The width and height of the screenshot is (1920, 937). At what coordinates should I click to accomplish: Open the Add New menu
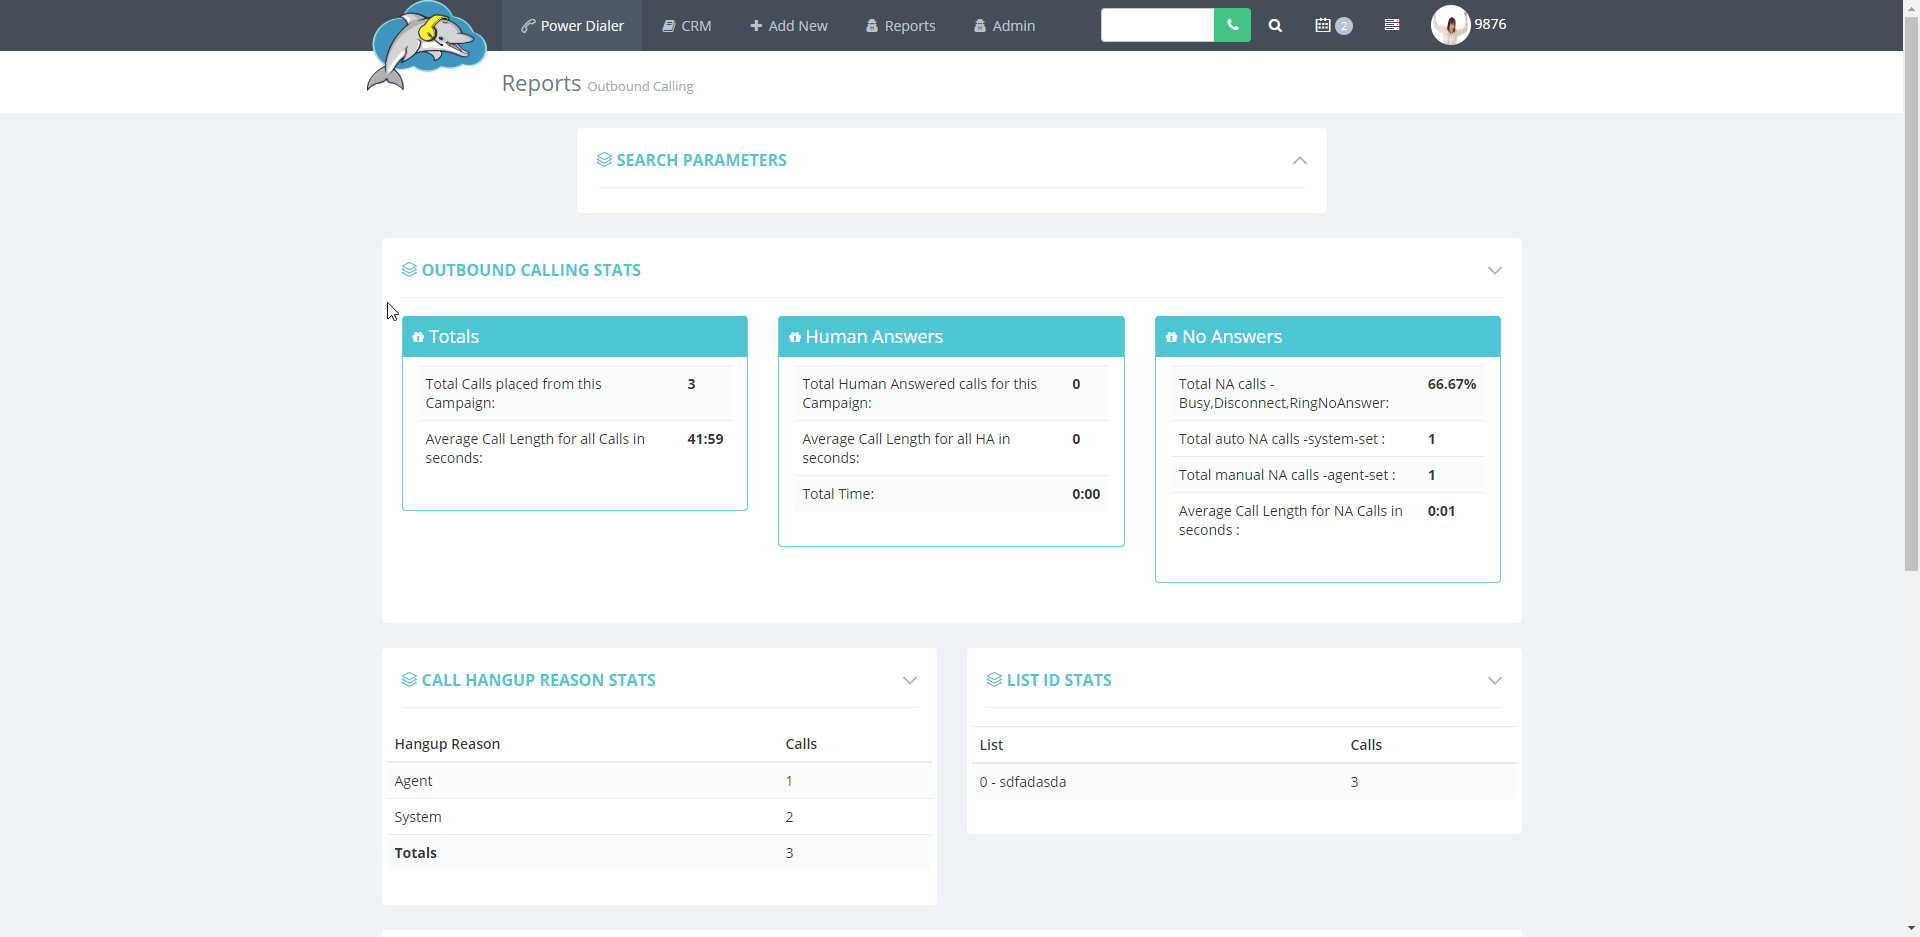tap(789, 26)
